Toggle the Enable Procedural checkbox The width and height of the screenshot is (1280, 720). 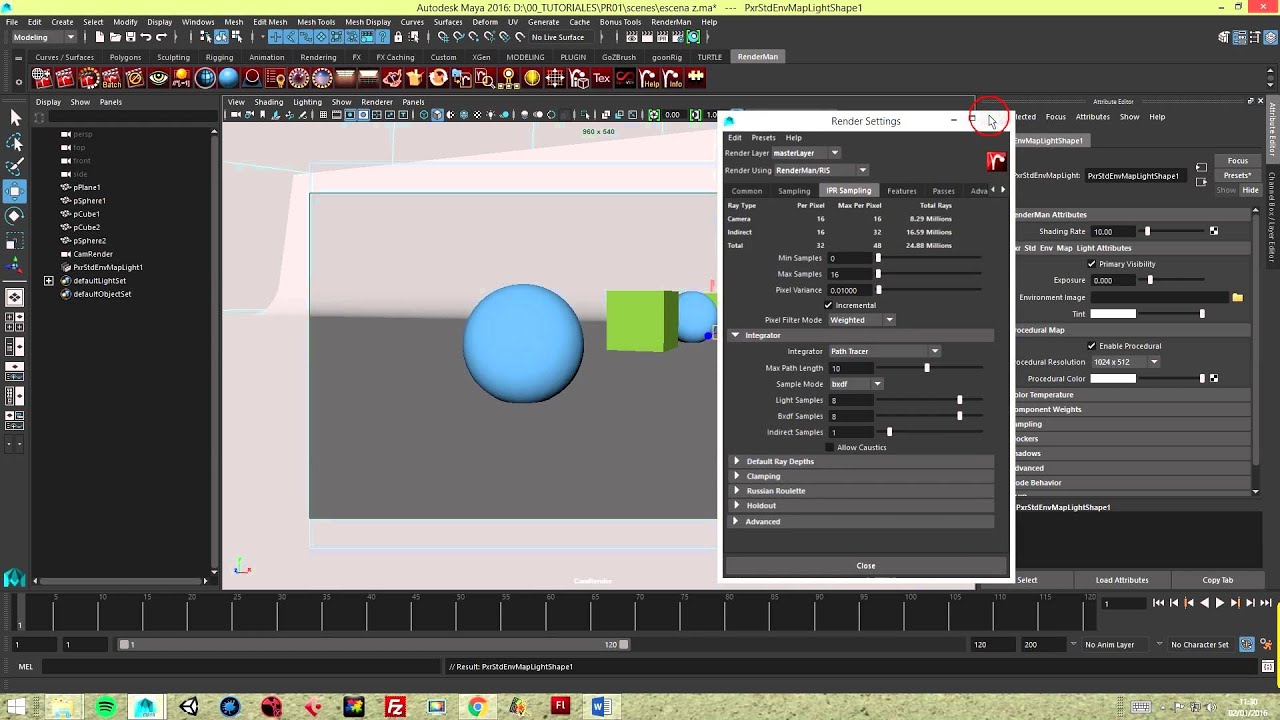click(x=1091, y=346)
